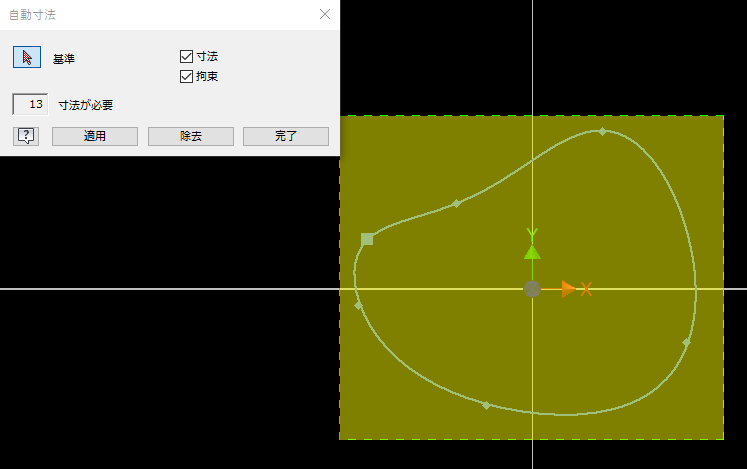Open help with the question mark icon
Screen dimensions: 747x469
(25, 136)
